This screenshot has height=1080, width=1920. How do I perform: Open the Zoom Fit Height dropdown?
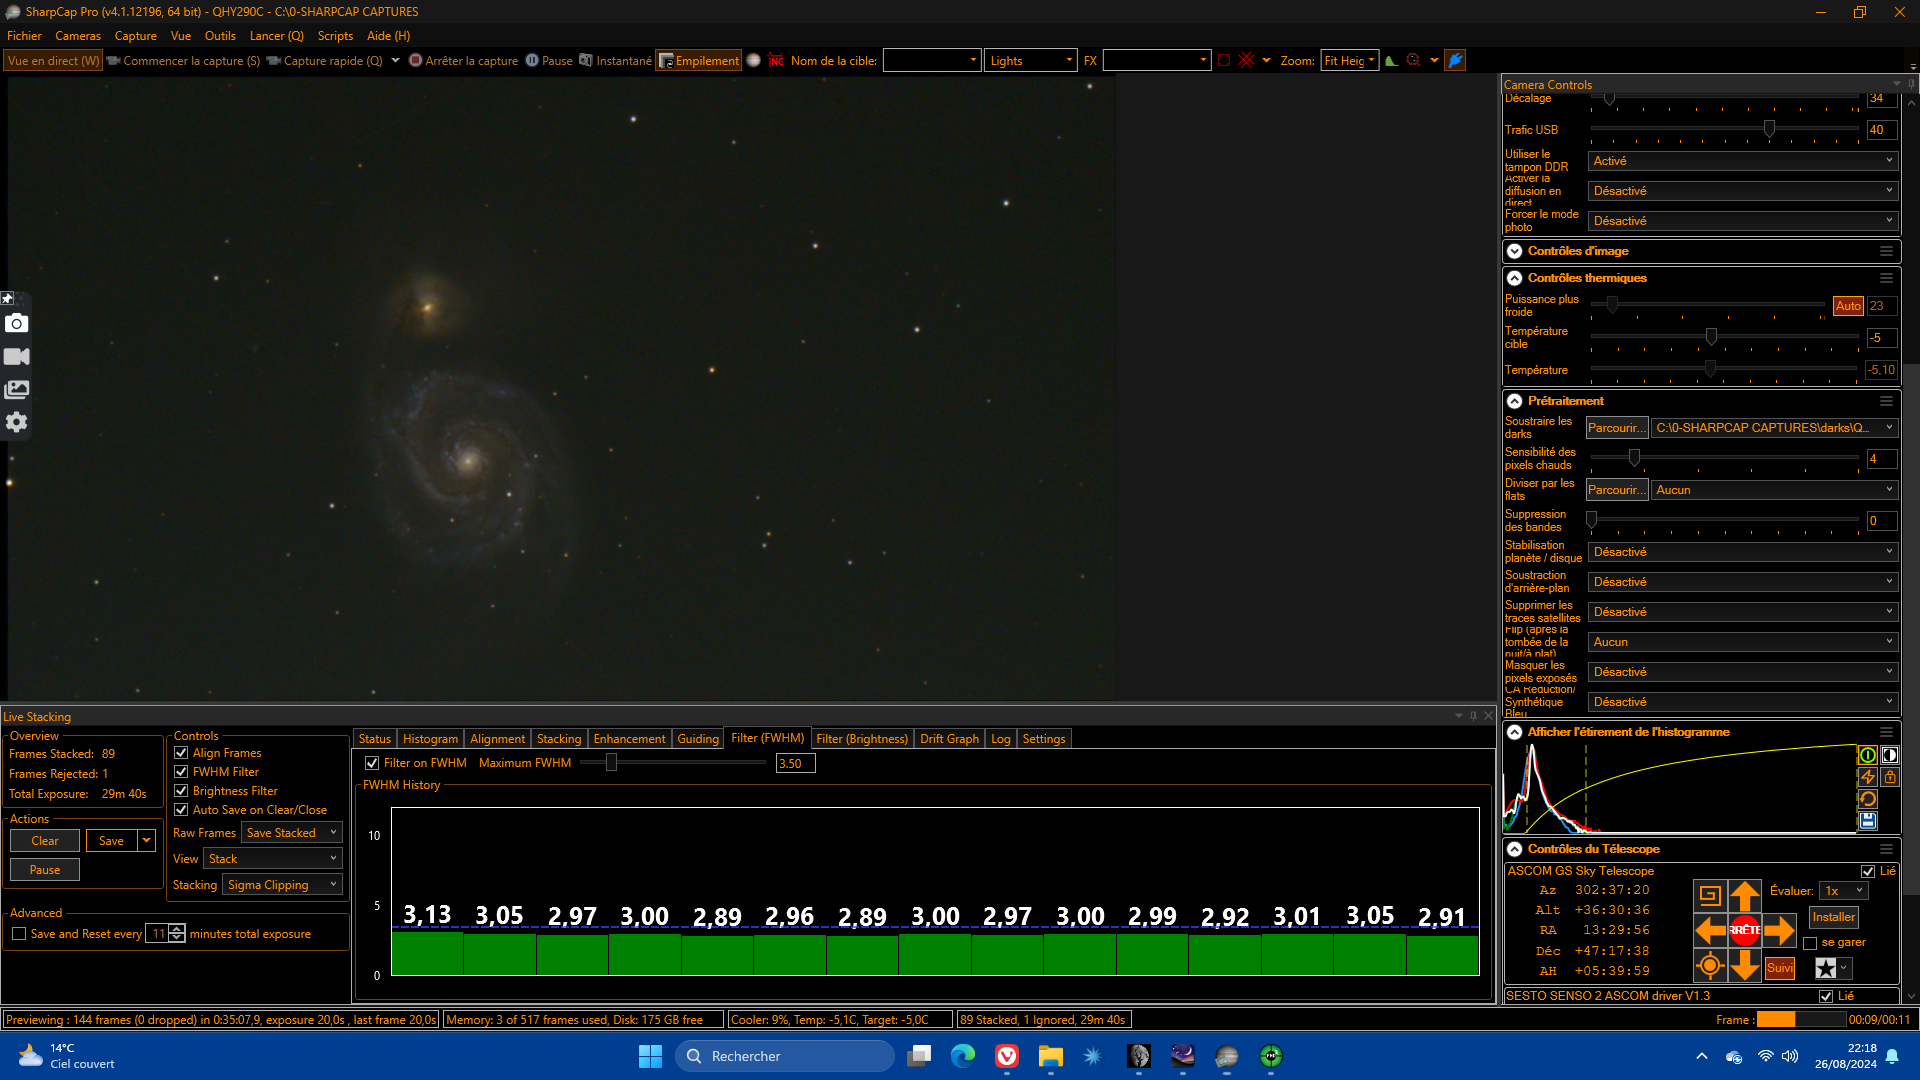(1350, 61)
